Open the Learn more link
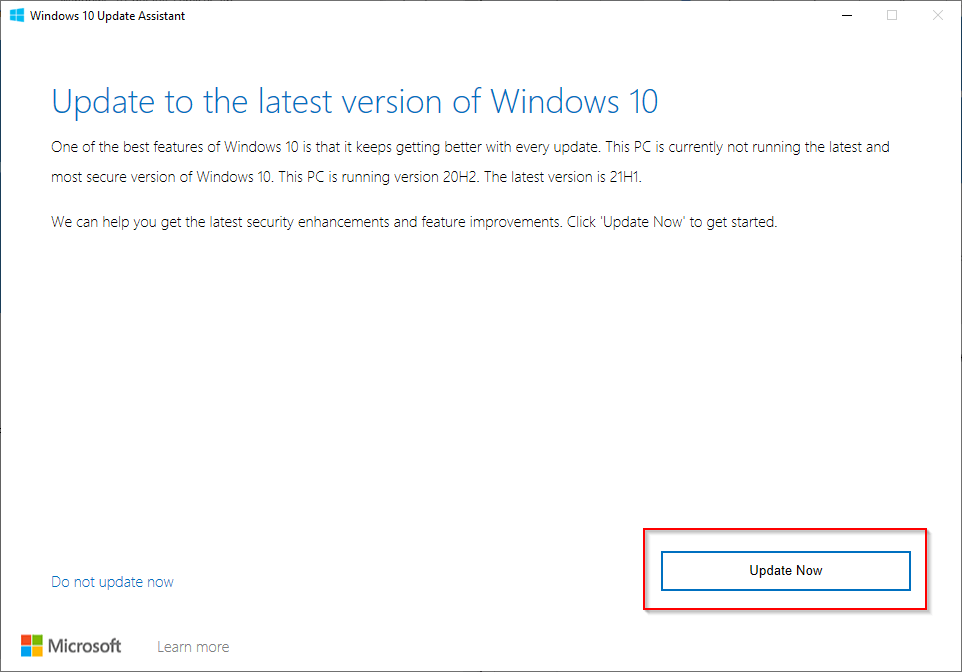 tap(193, 647)
